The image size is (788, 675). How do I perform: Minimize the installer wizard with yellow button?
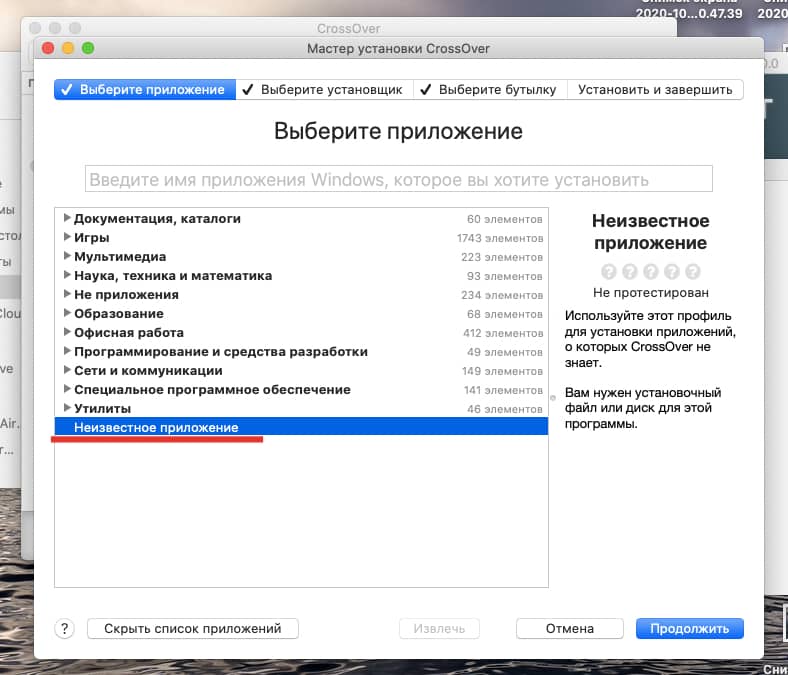pyautogui.click(x=68, y=48)
